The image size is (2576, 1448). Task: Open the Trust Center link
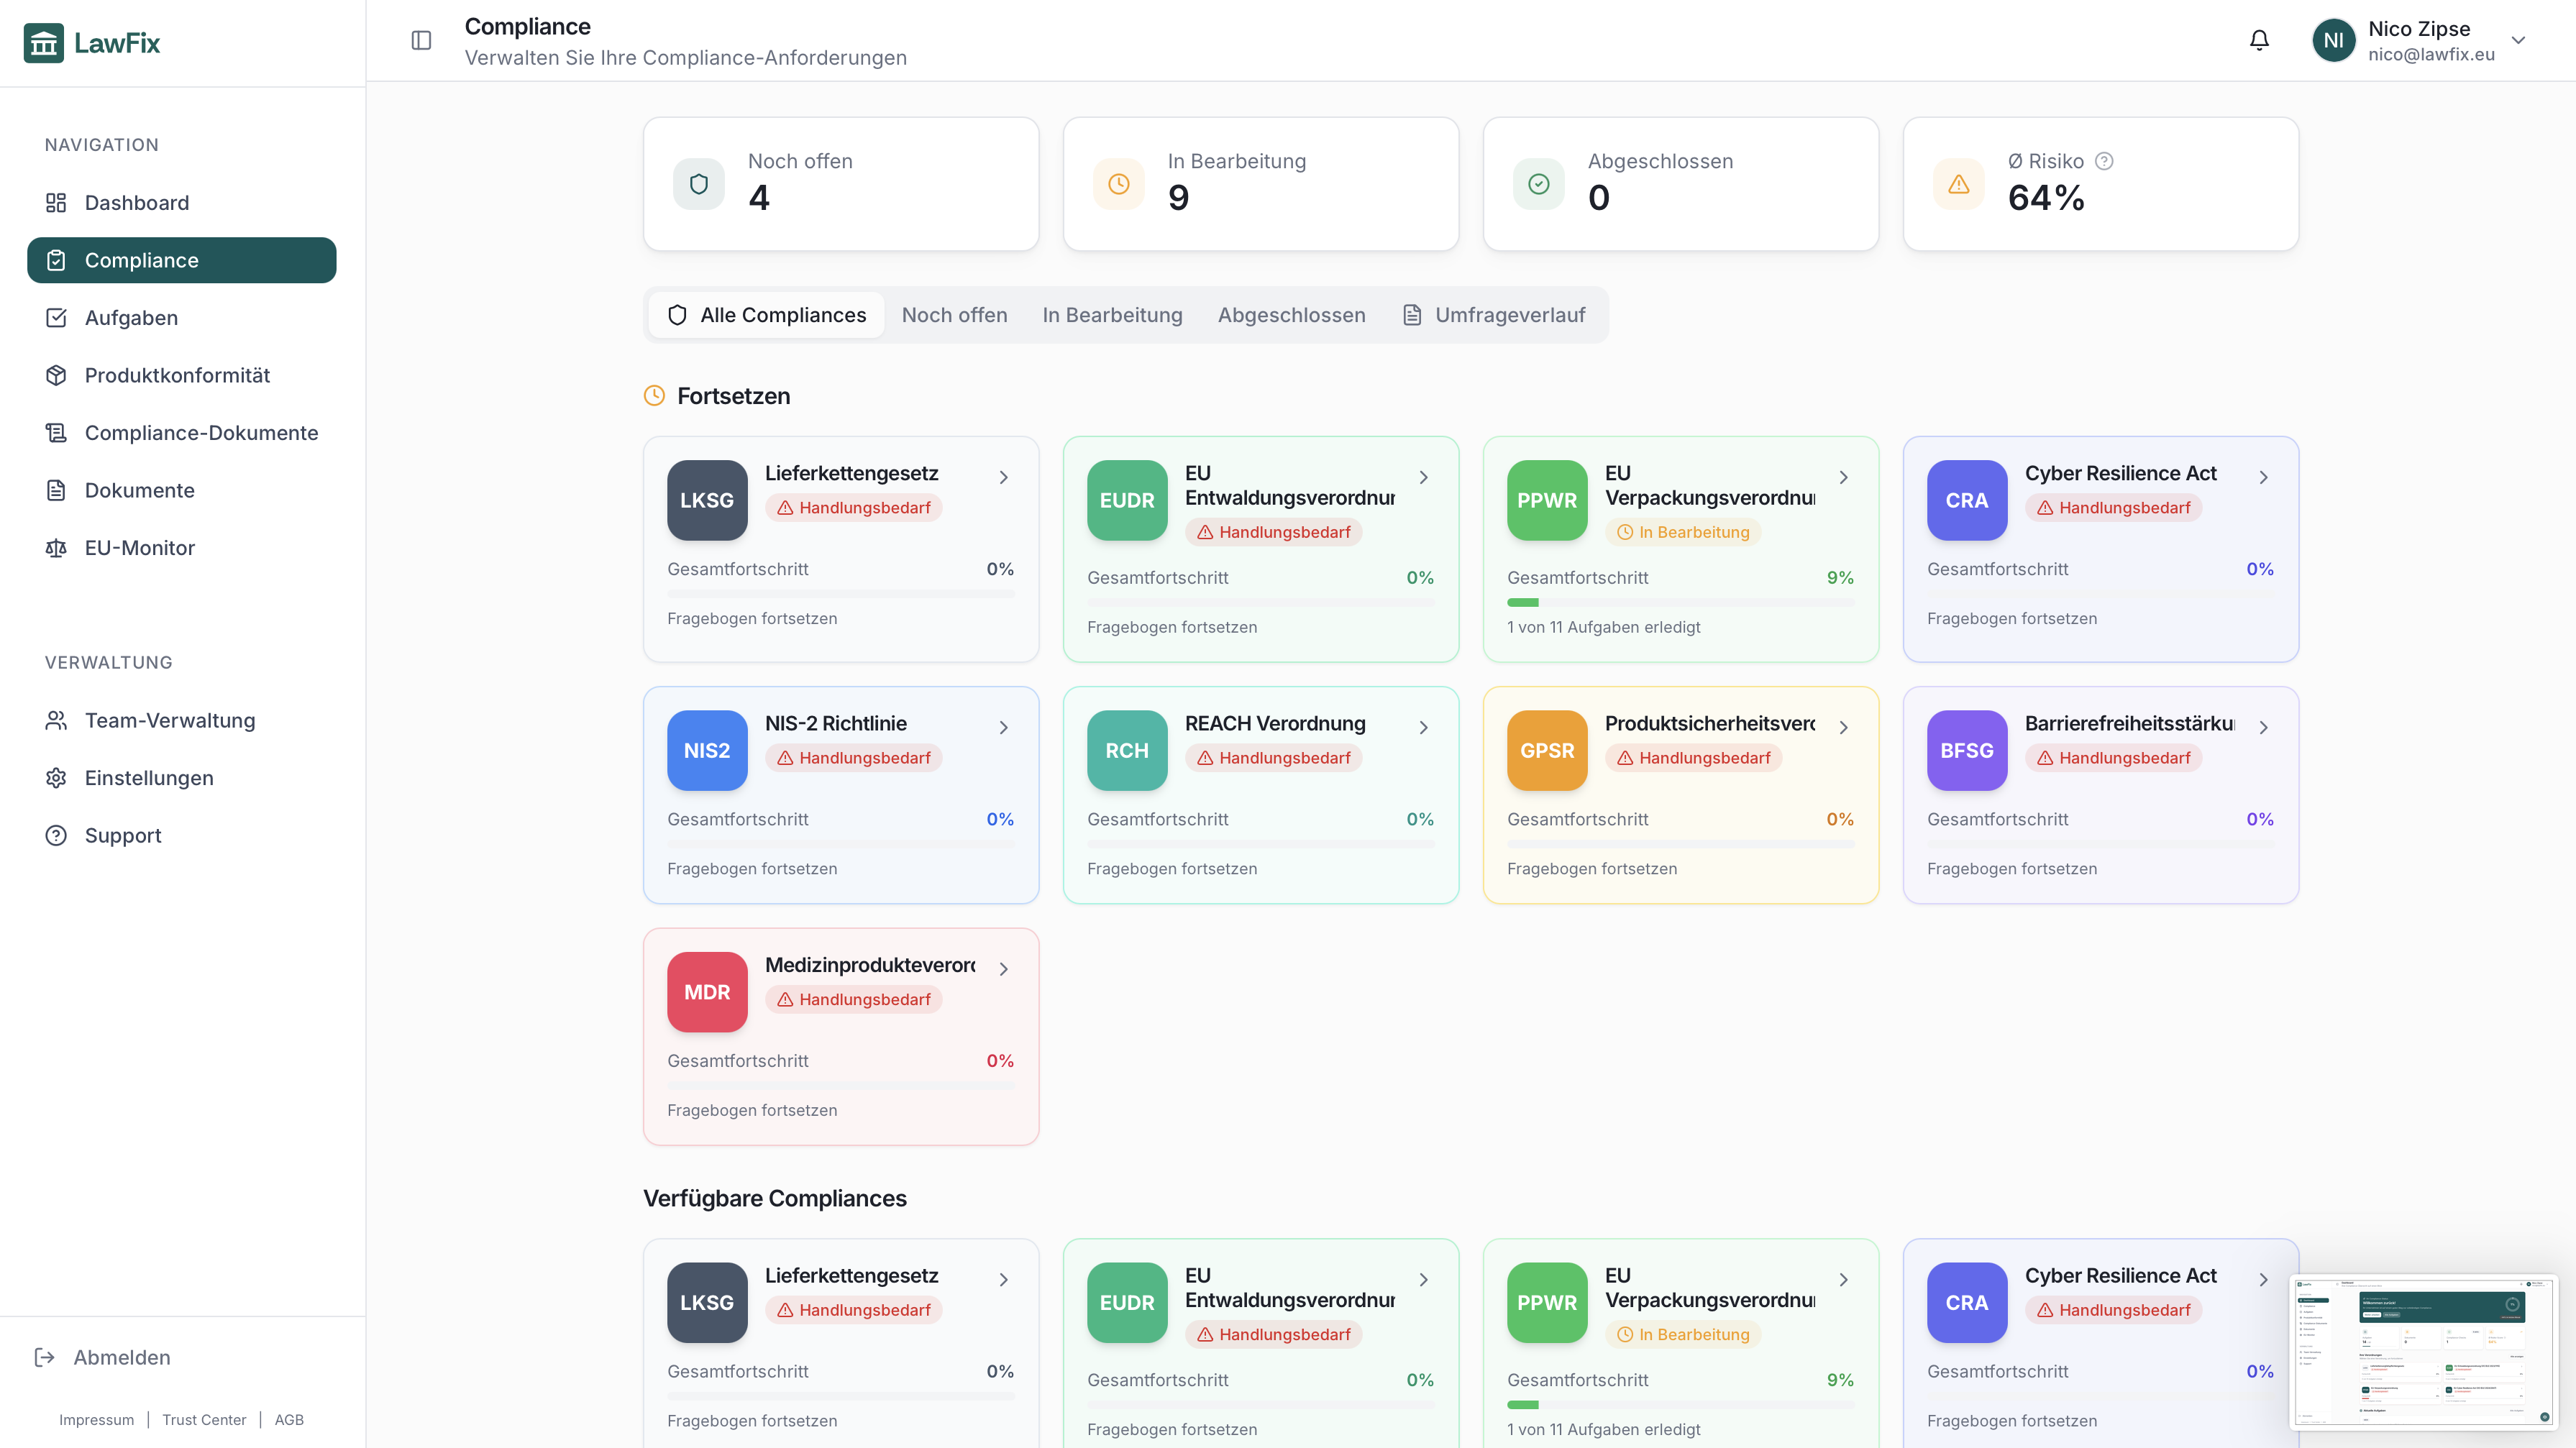pyautogui.click(x=204, y=1419)
